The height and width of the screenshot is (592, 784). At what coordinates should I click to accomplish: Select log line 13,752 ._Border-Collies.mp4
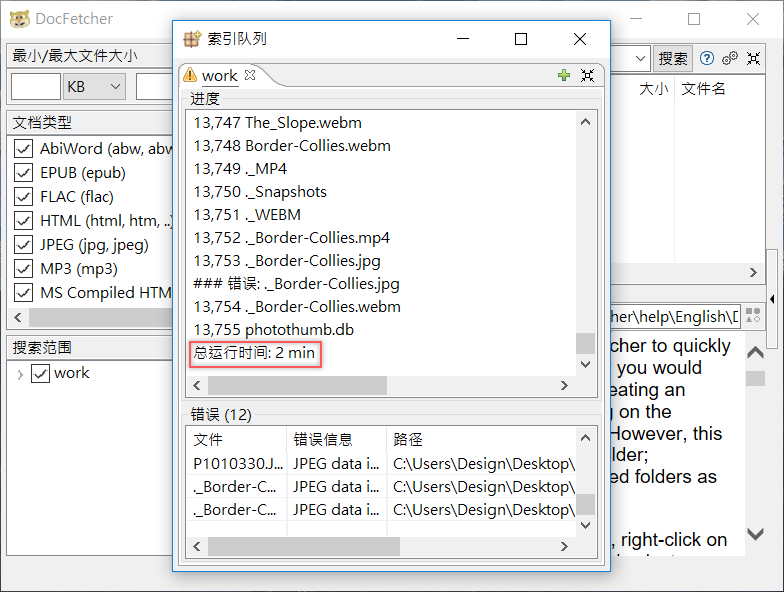point(292,238)
